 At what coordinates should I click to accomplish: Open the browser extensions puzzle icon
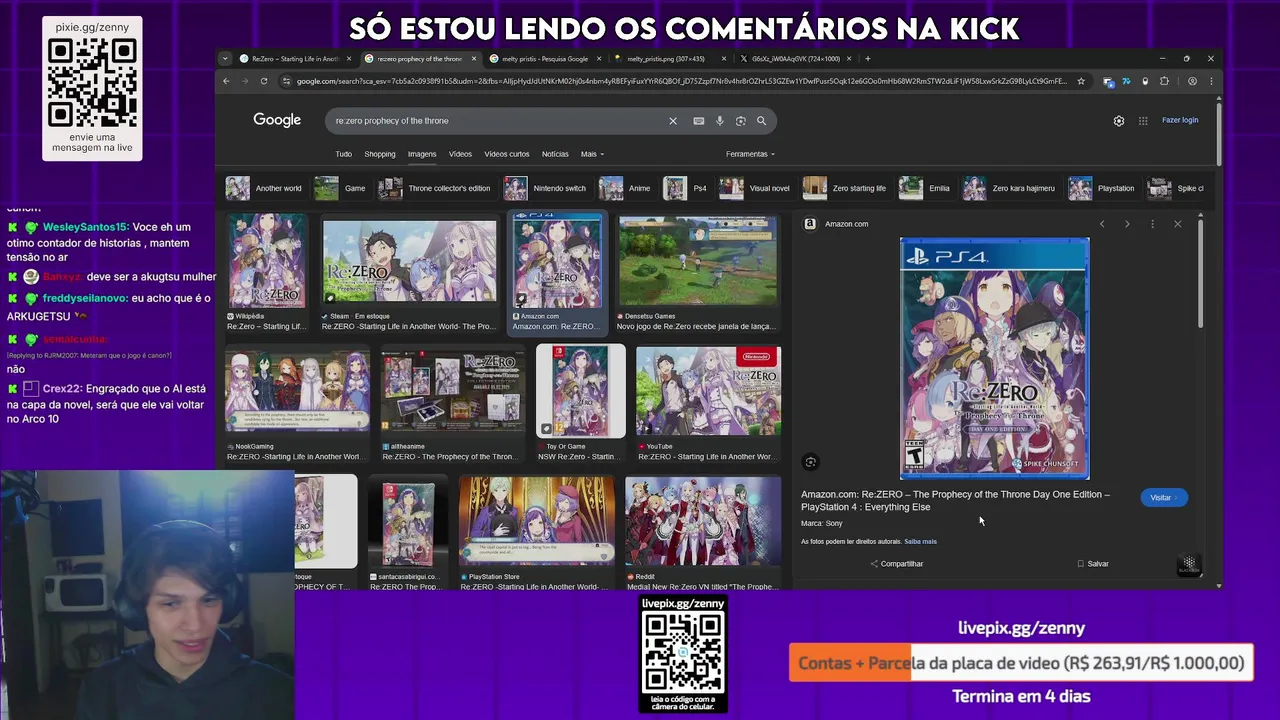pos(1164,81)
